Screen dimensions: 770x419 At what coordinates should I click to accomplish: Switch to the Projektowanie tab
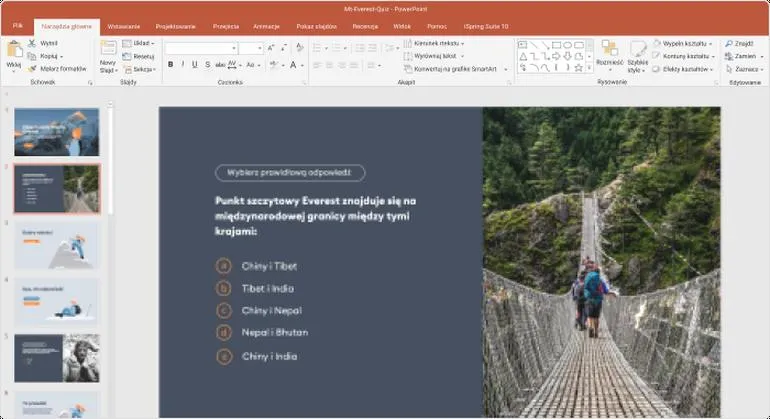tap(175, 27)
